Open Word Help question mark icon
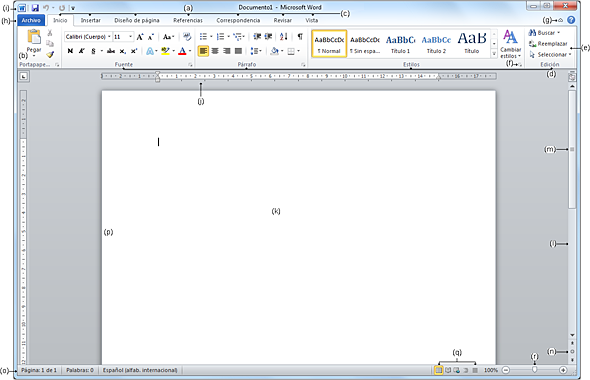The width and height of the screenshot is (590, 380). [571, 20]
